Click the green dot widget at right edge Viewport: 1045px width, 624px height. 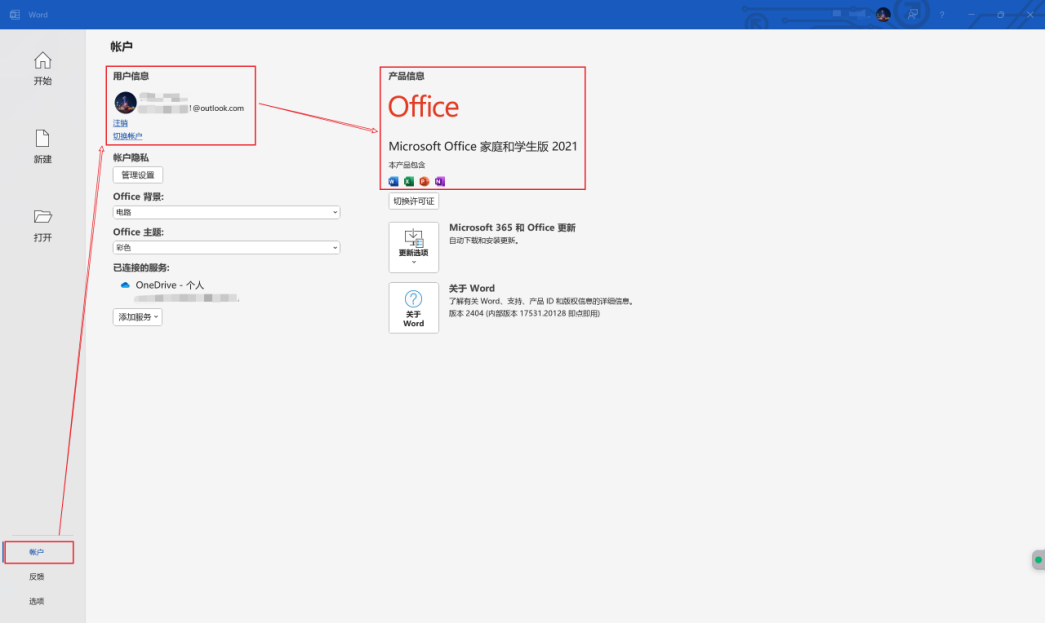tap(1038, 560)
